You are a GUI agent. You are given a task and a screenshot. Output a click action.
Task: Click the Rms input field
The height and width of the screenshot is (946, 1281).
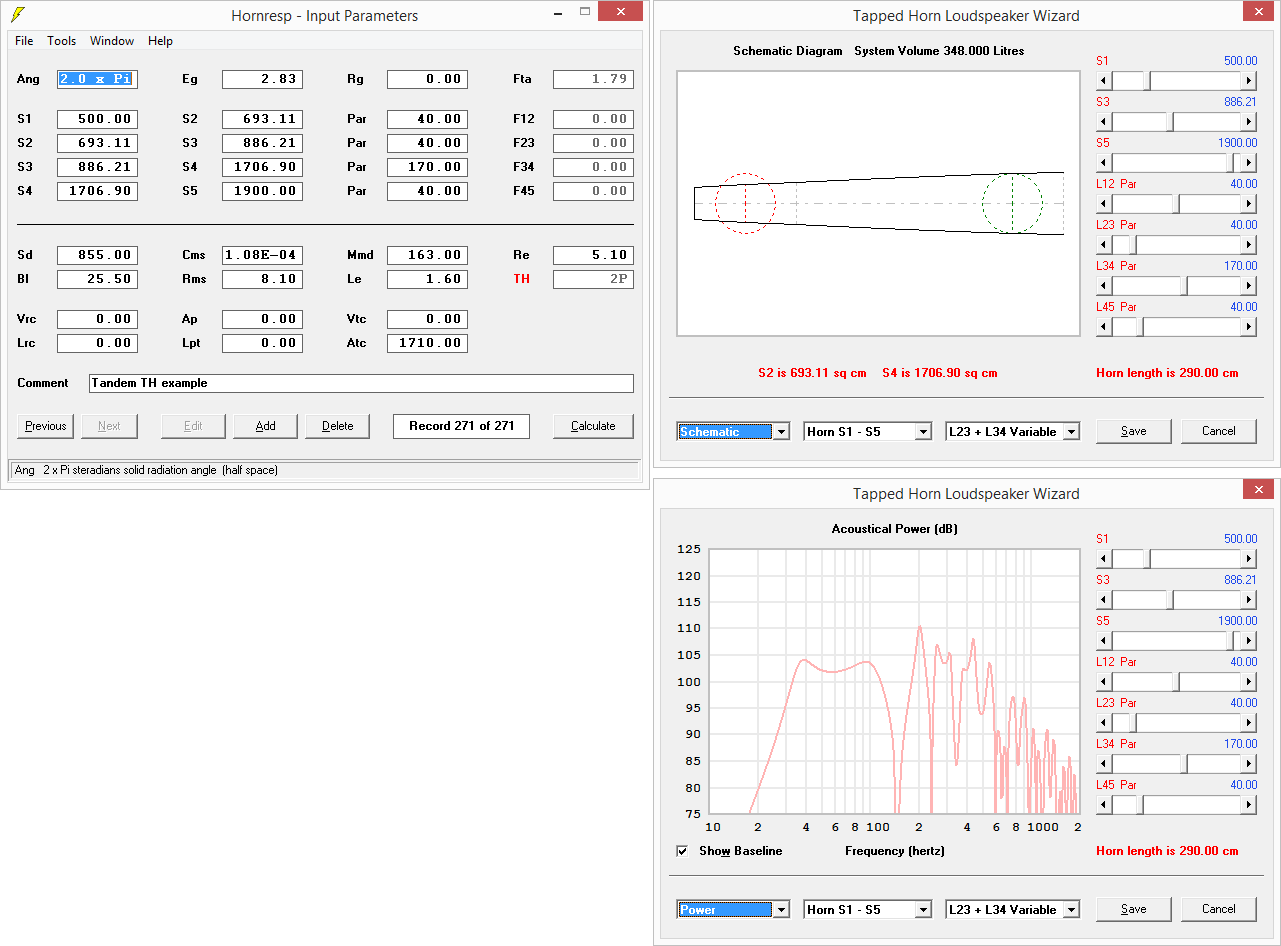(x=262, y=279)
